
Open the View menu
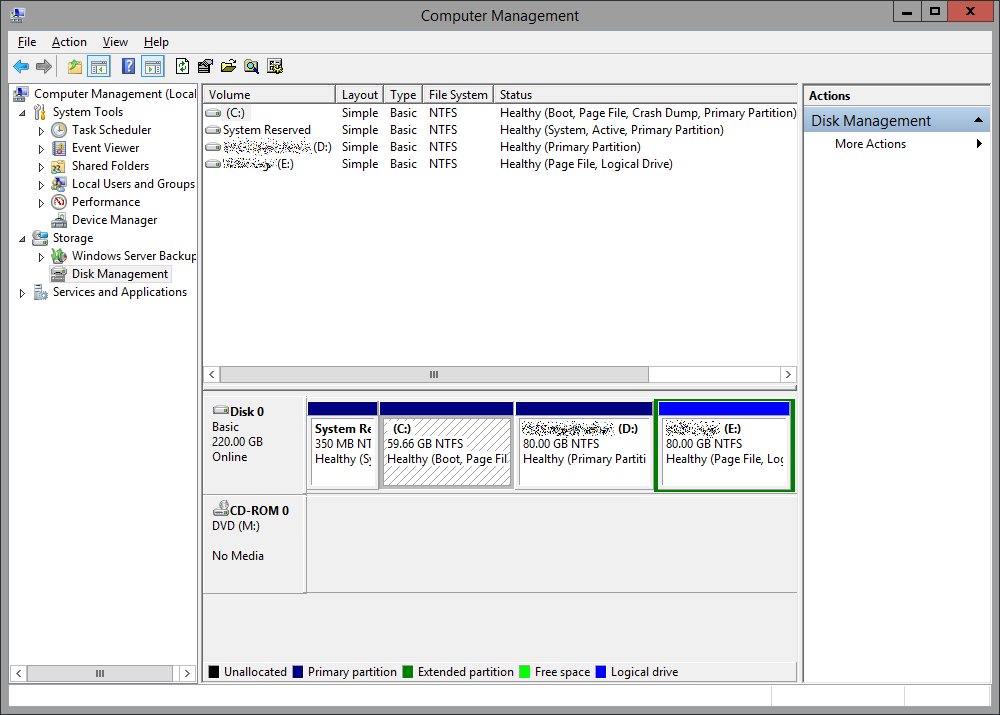[115, 42]
